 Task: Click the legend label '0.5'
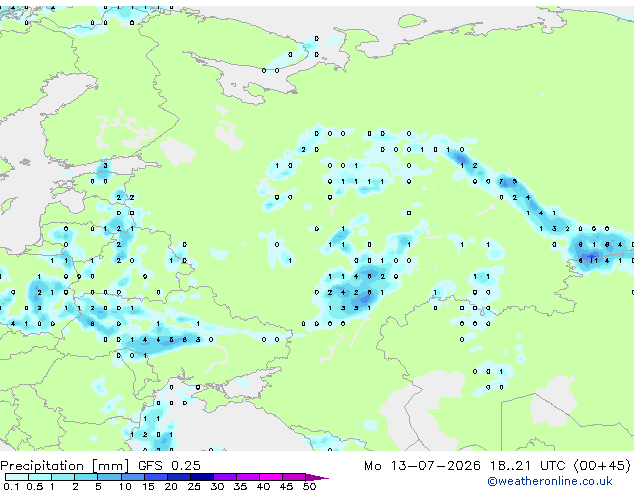(35, 486)
